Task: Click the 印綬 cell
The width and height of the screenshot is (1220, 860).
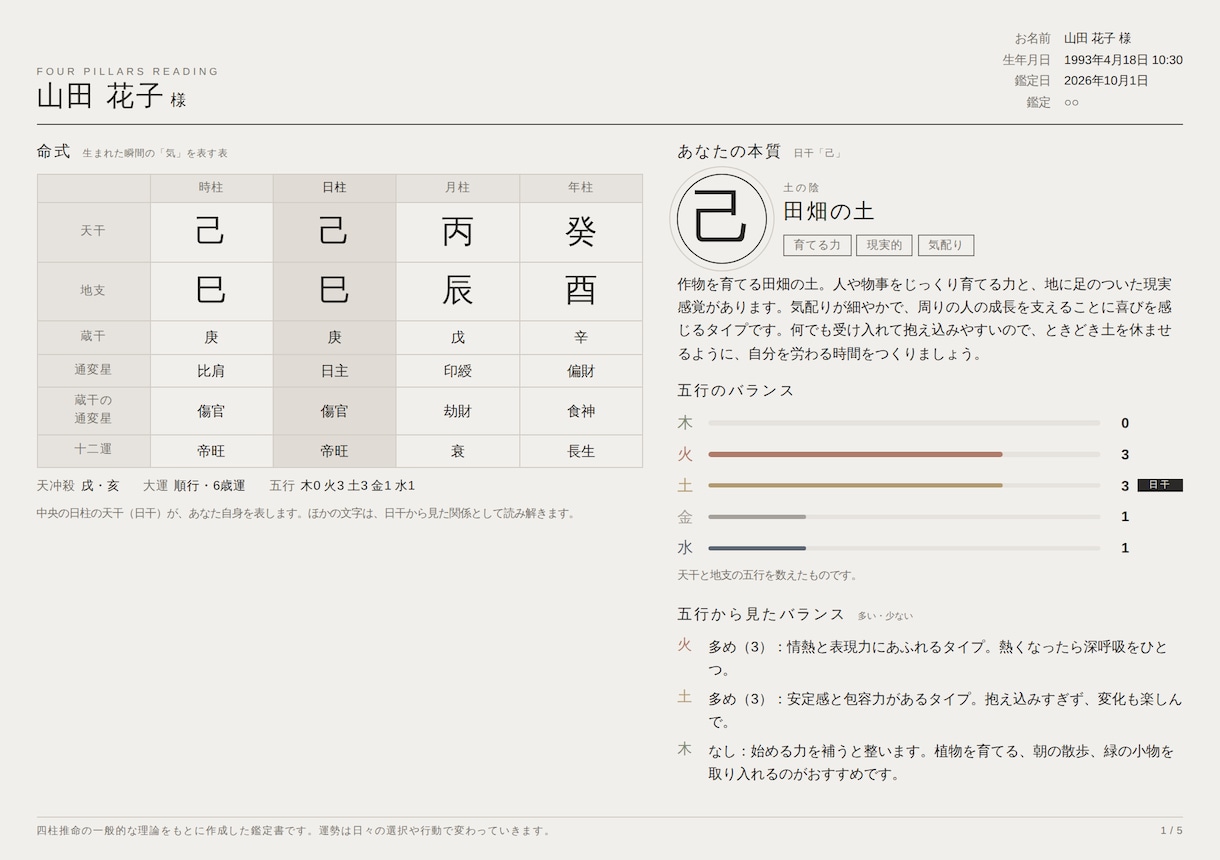Action: click(x=457, y=371)
